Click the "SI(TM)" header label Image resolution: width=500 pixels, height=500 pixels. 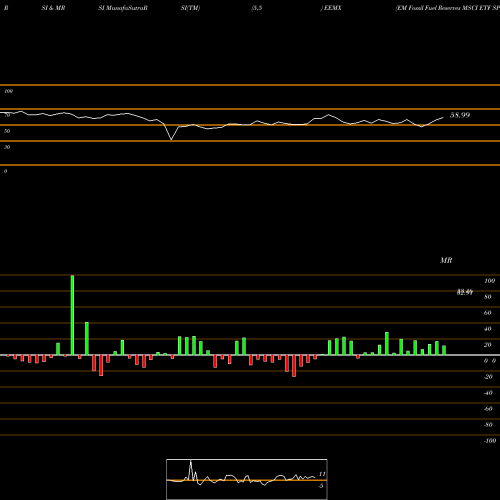tap(190, 8)
